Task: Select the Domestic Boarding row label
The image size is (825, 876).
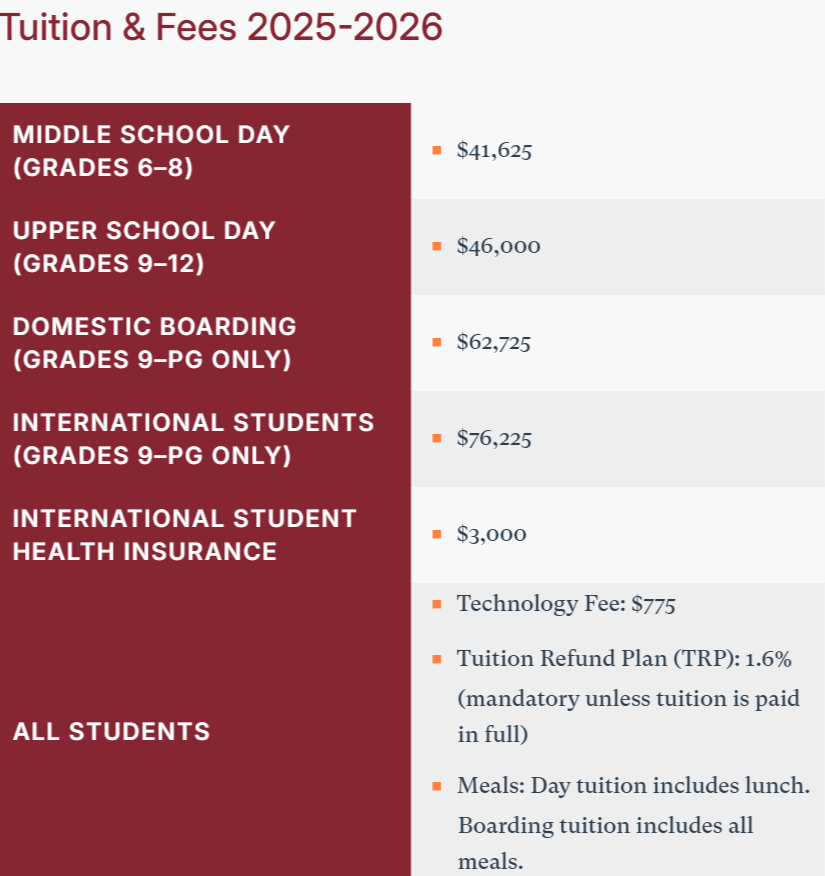Action: point(154,342)
